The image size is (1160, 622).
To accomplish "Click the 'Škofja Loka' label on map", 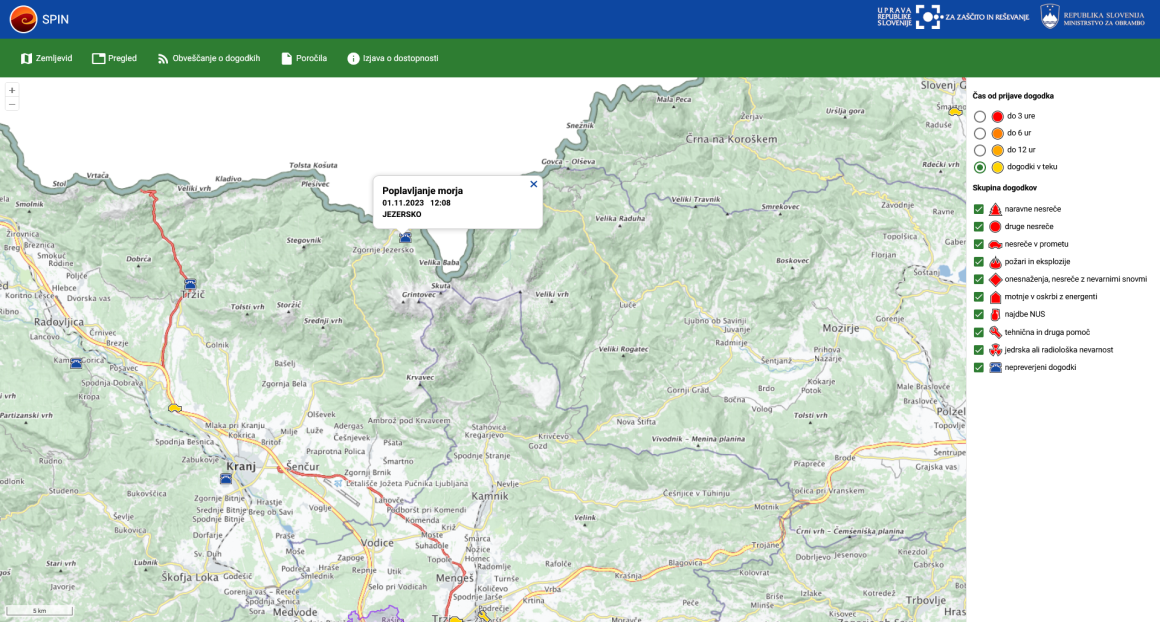I will point(189,577).
